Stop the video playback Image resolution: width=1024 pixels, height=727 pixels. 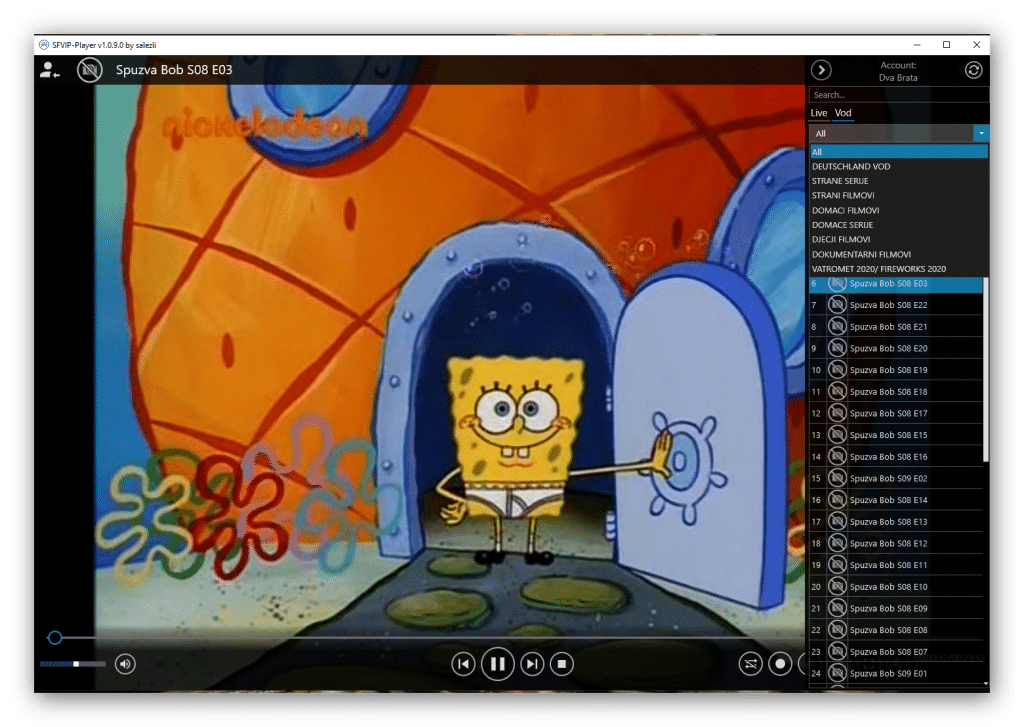562,663
